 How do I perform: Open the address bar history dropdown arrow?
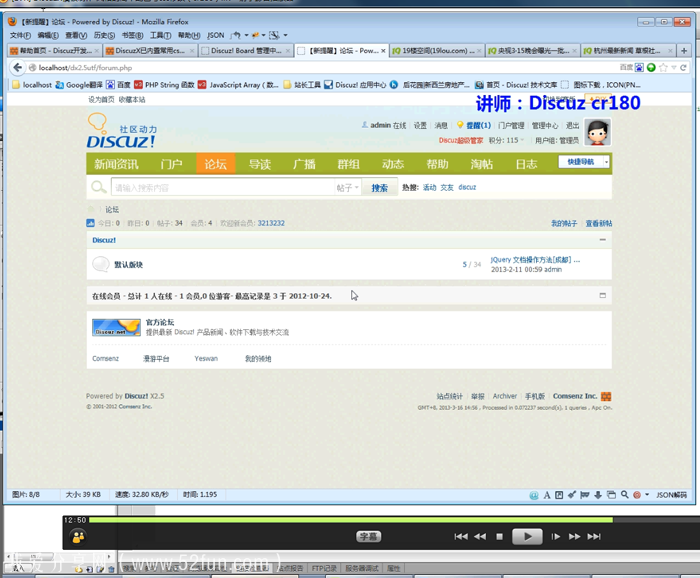674,67
